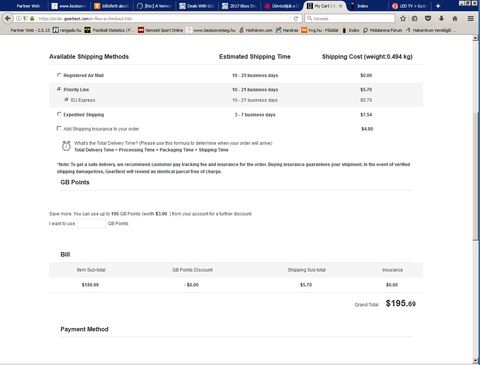Go back with the browser back arrow

8,19
